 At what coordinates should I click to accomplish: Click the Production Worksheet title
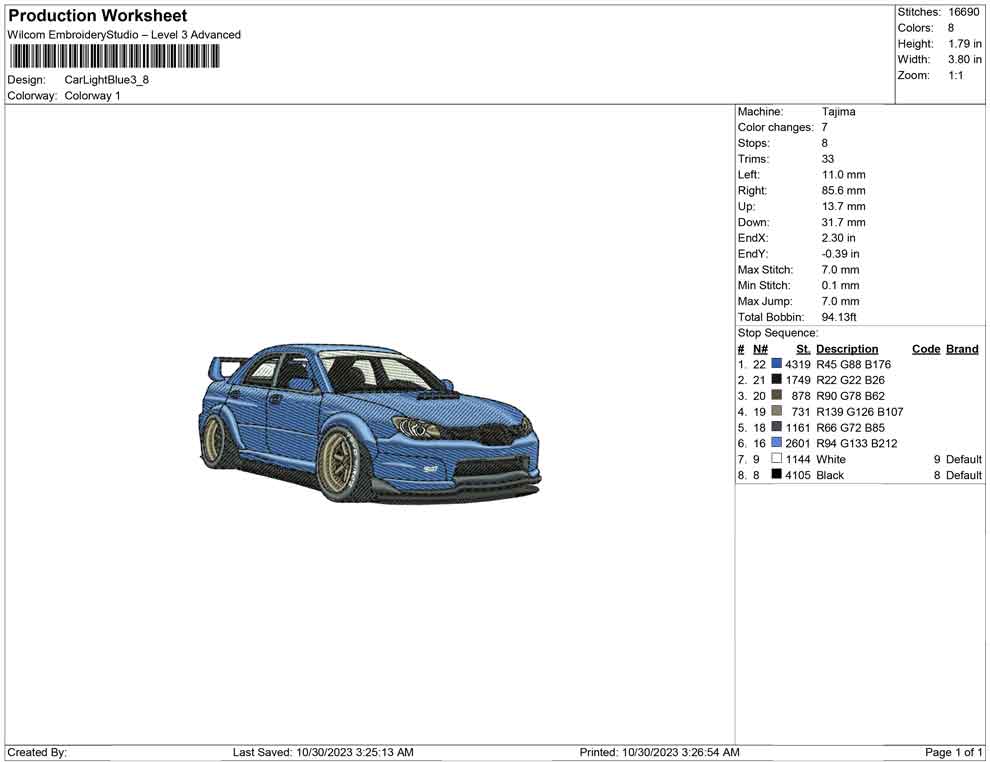pyautogui.click(x=97, y=16)
